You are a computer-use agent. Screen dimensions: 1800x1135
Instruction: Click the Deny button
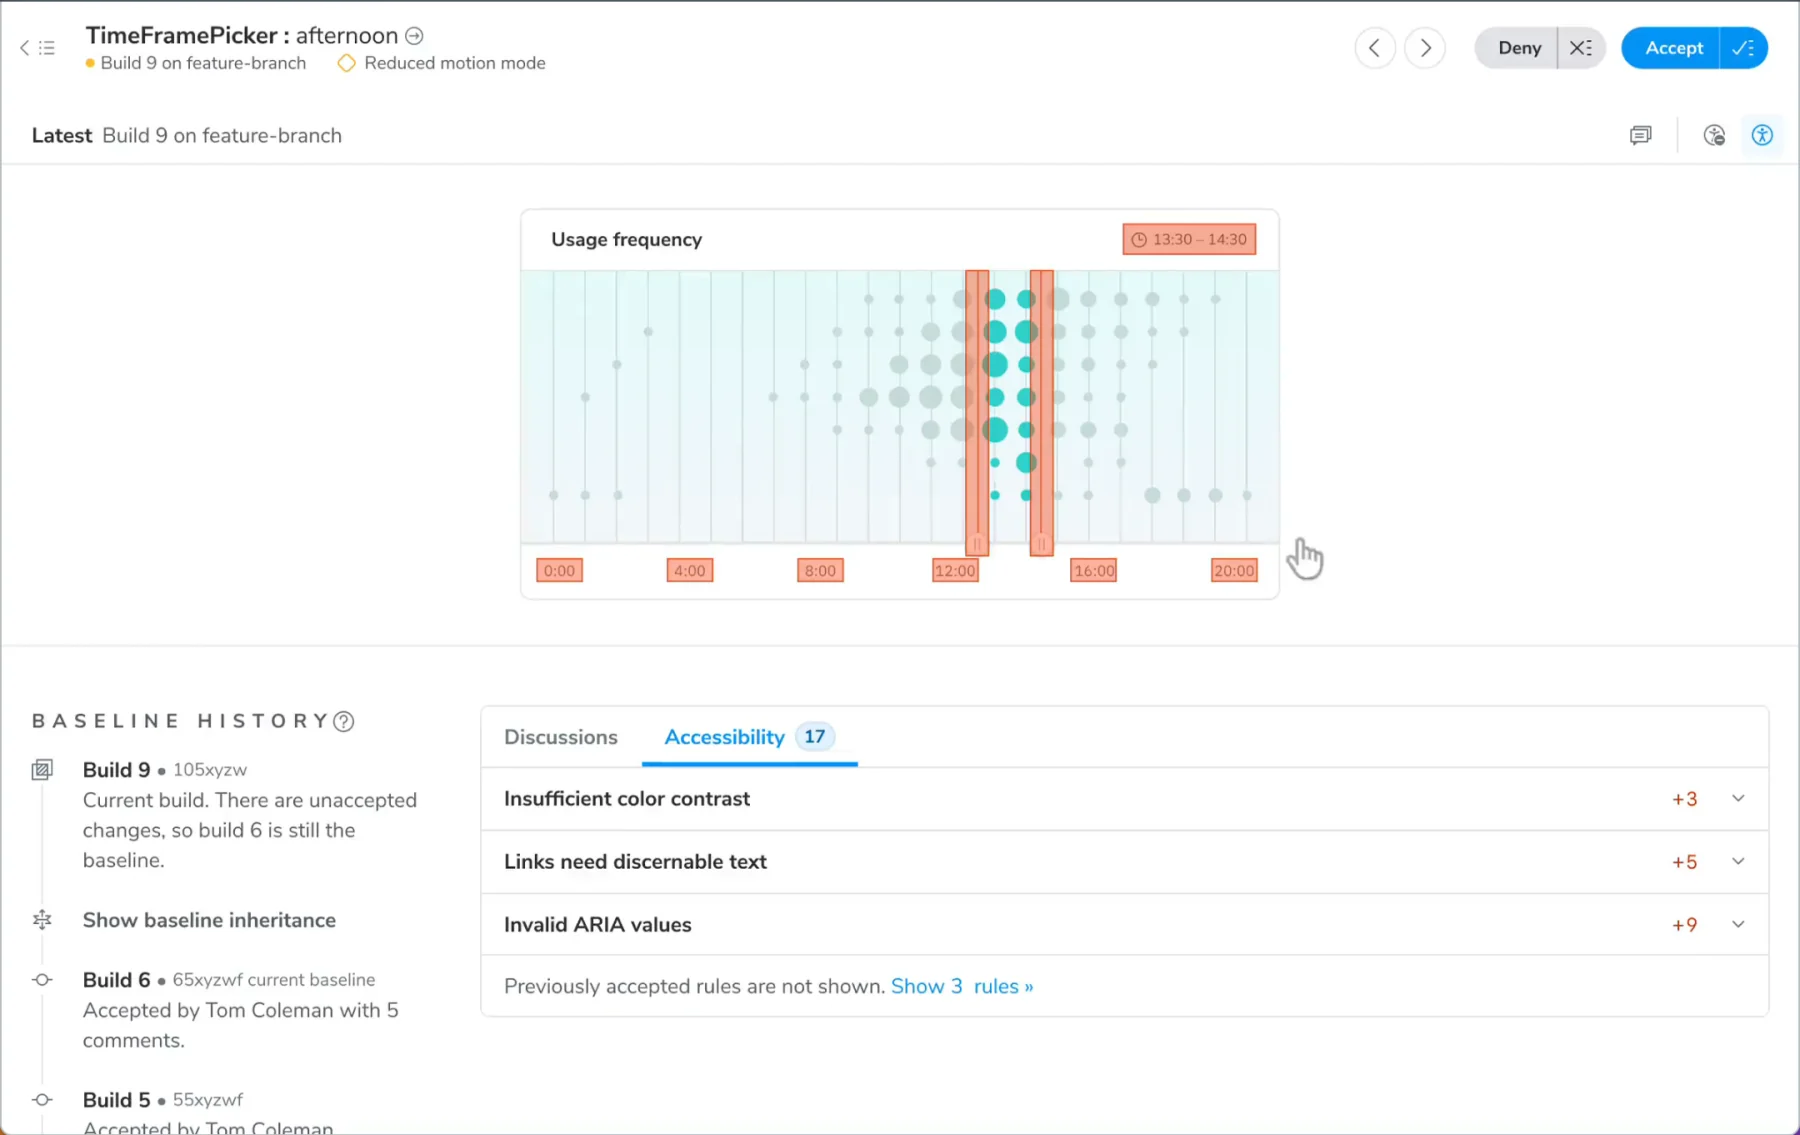[1518, 47]
